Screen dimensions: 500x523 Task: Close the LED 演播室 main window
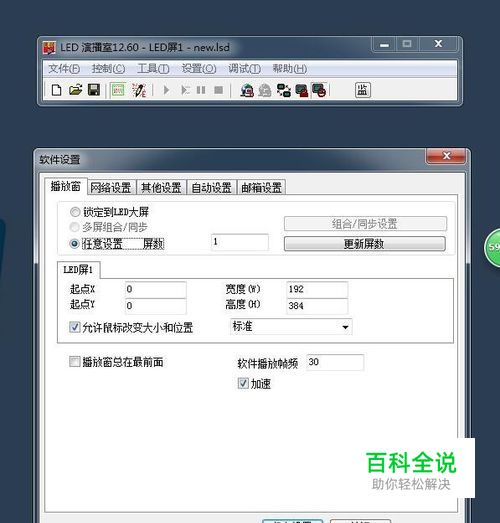(x=438, y=44)
